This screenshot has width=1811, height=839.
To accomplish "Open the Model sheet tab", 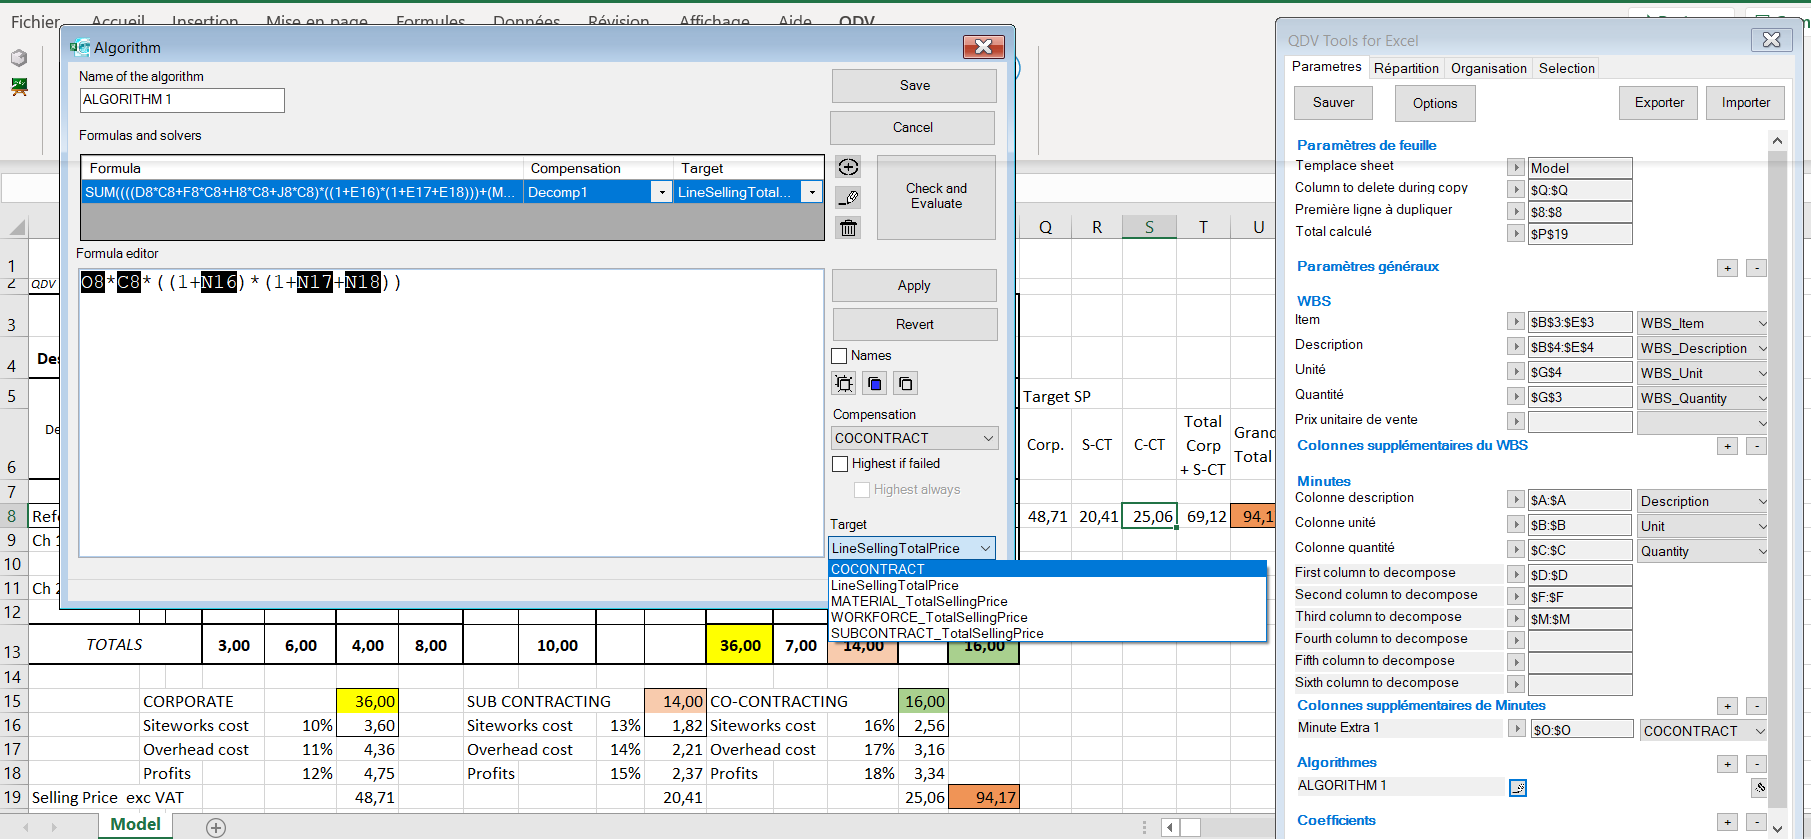I will (135, 825).
